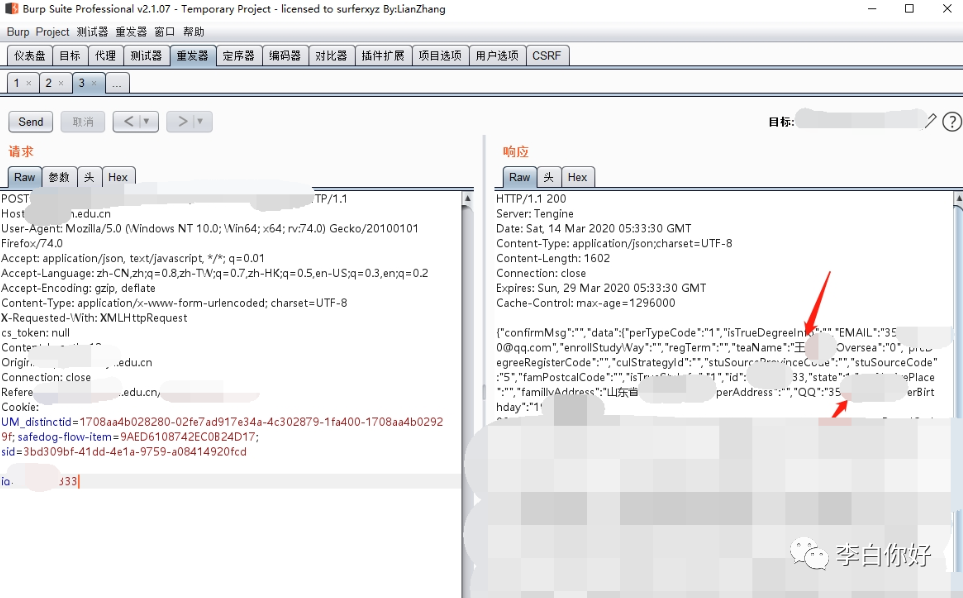Viewport: 963px width, 598px height.
Task: Click the request pane scroll-up arrow
Action: point(467,198)
